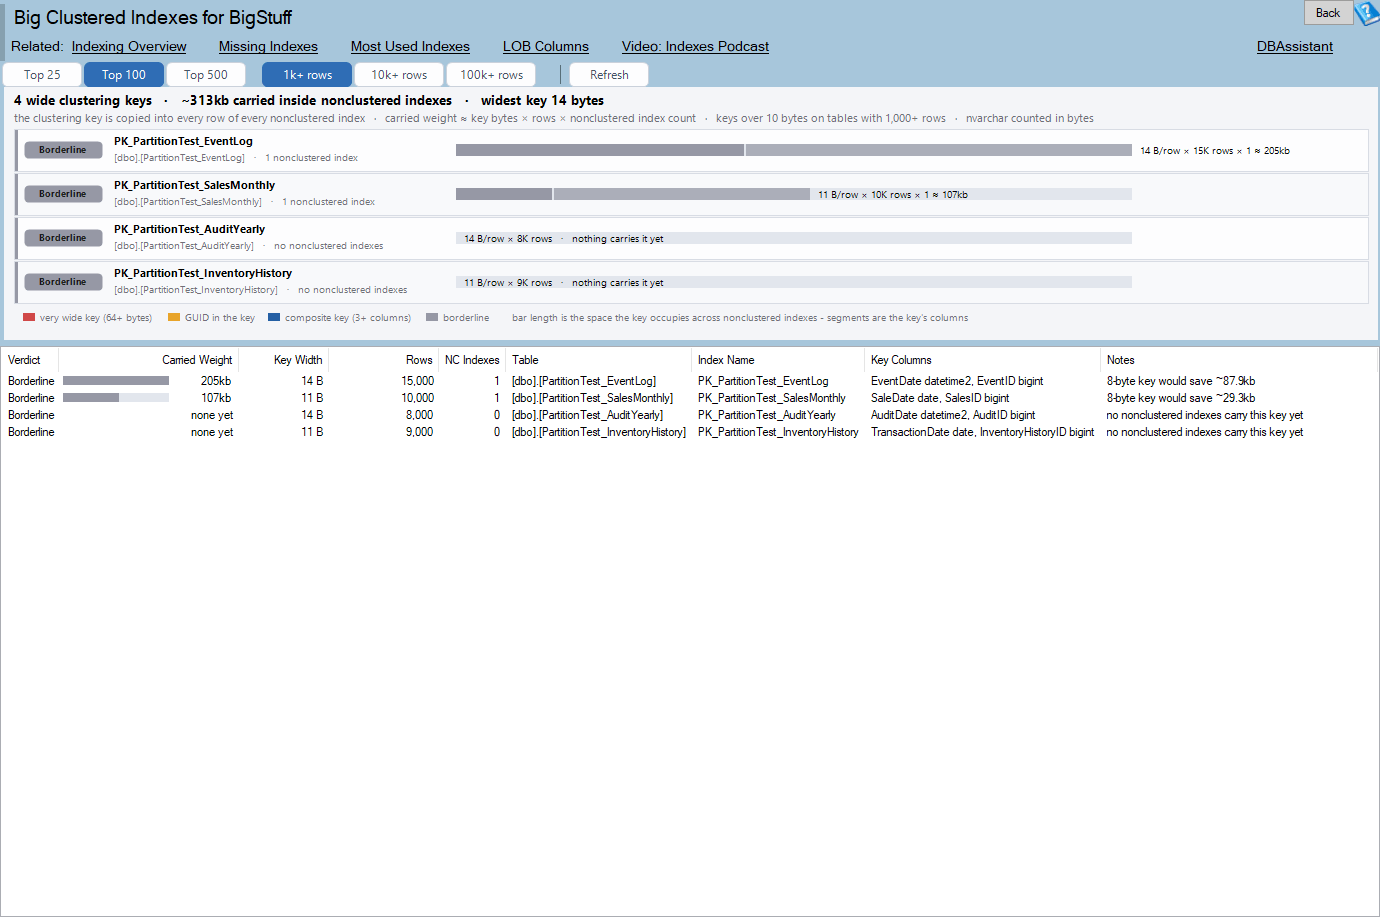The width and height of the screenshot is (1380, 917).
Task: Sort by the Table column header
Action: coord(598,360)
